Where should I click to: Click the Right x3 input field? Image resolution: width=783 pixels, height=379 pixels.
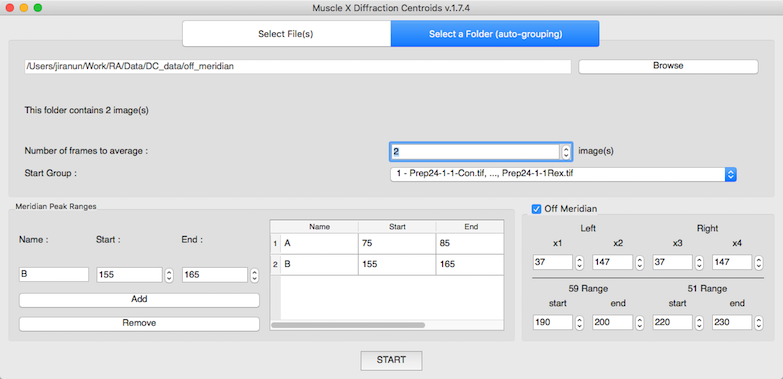[673, 262]
